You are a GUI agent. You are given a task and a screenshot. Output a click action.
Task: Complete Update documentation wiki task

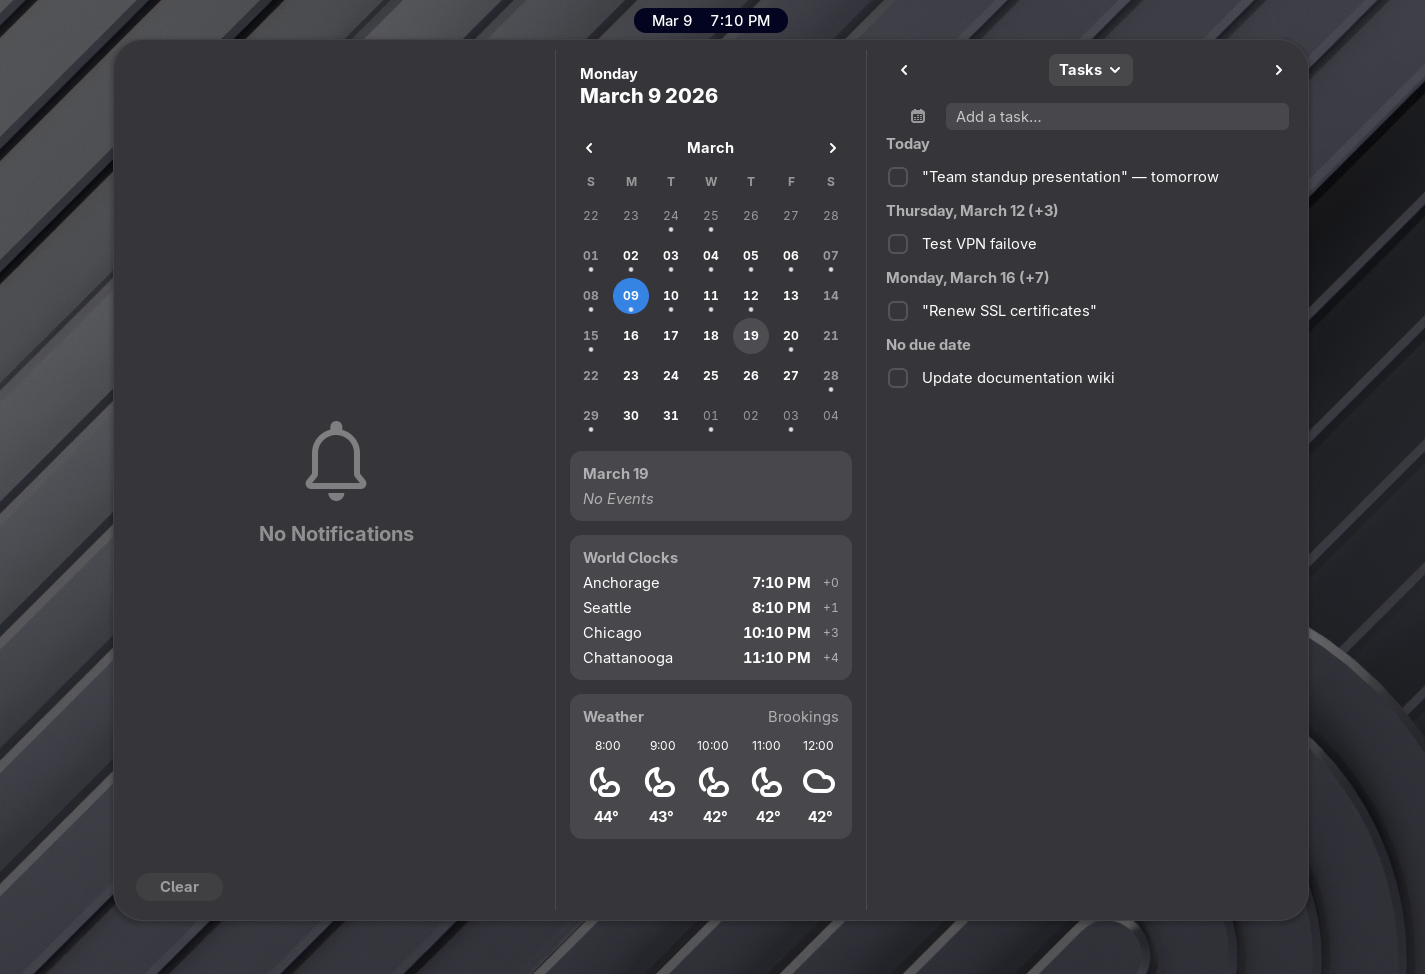point(898,378)
